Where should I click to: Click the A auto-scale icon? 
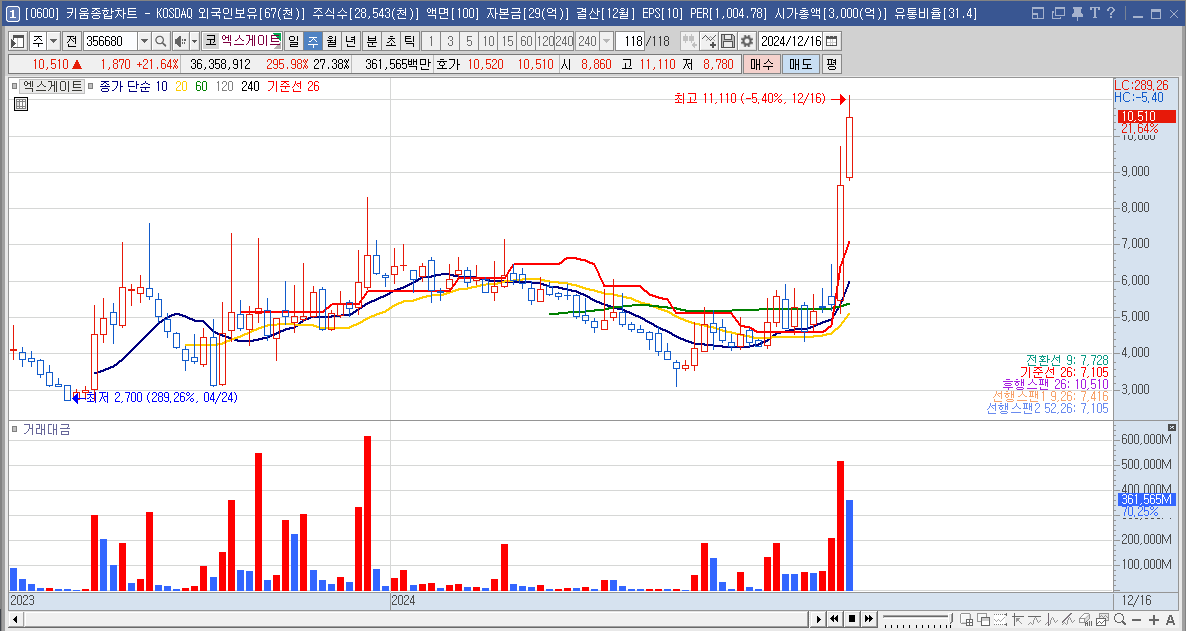(x=1171, y=620)
